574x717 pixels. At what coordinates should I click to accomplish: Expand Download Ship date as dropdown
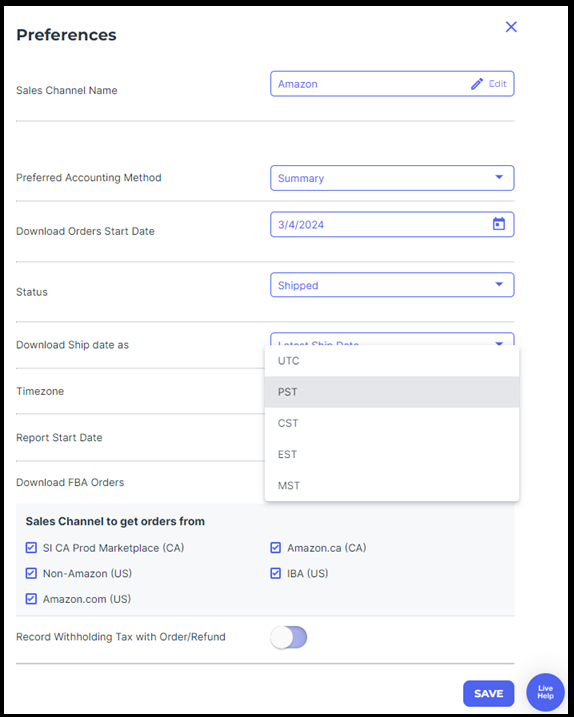click(x=392, y=339)
